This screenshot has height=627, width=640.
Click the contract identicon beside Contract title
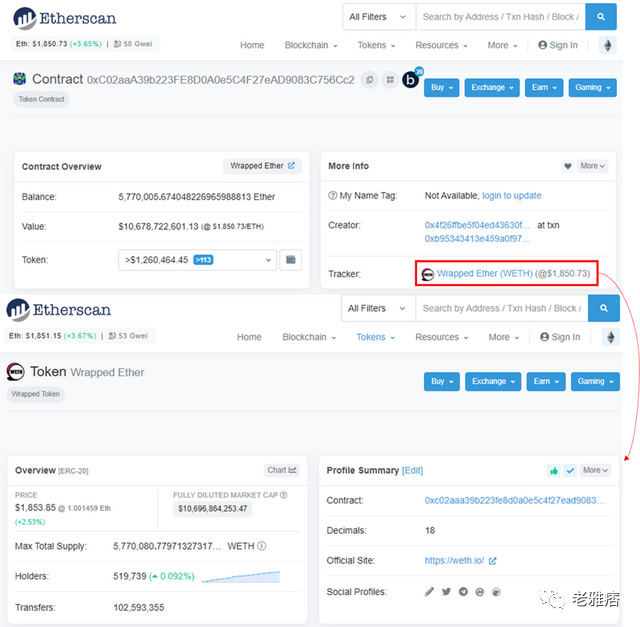(20, 78)
